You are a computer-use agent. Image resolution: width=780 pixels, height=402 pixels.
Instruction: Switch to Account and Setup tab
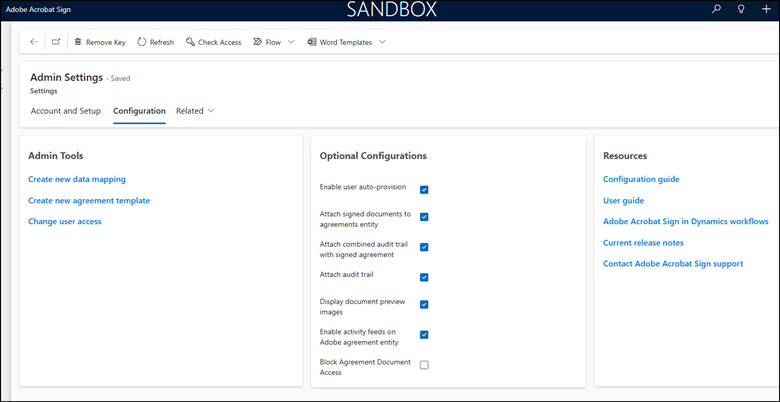pos(66,111)
